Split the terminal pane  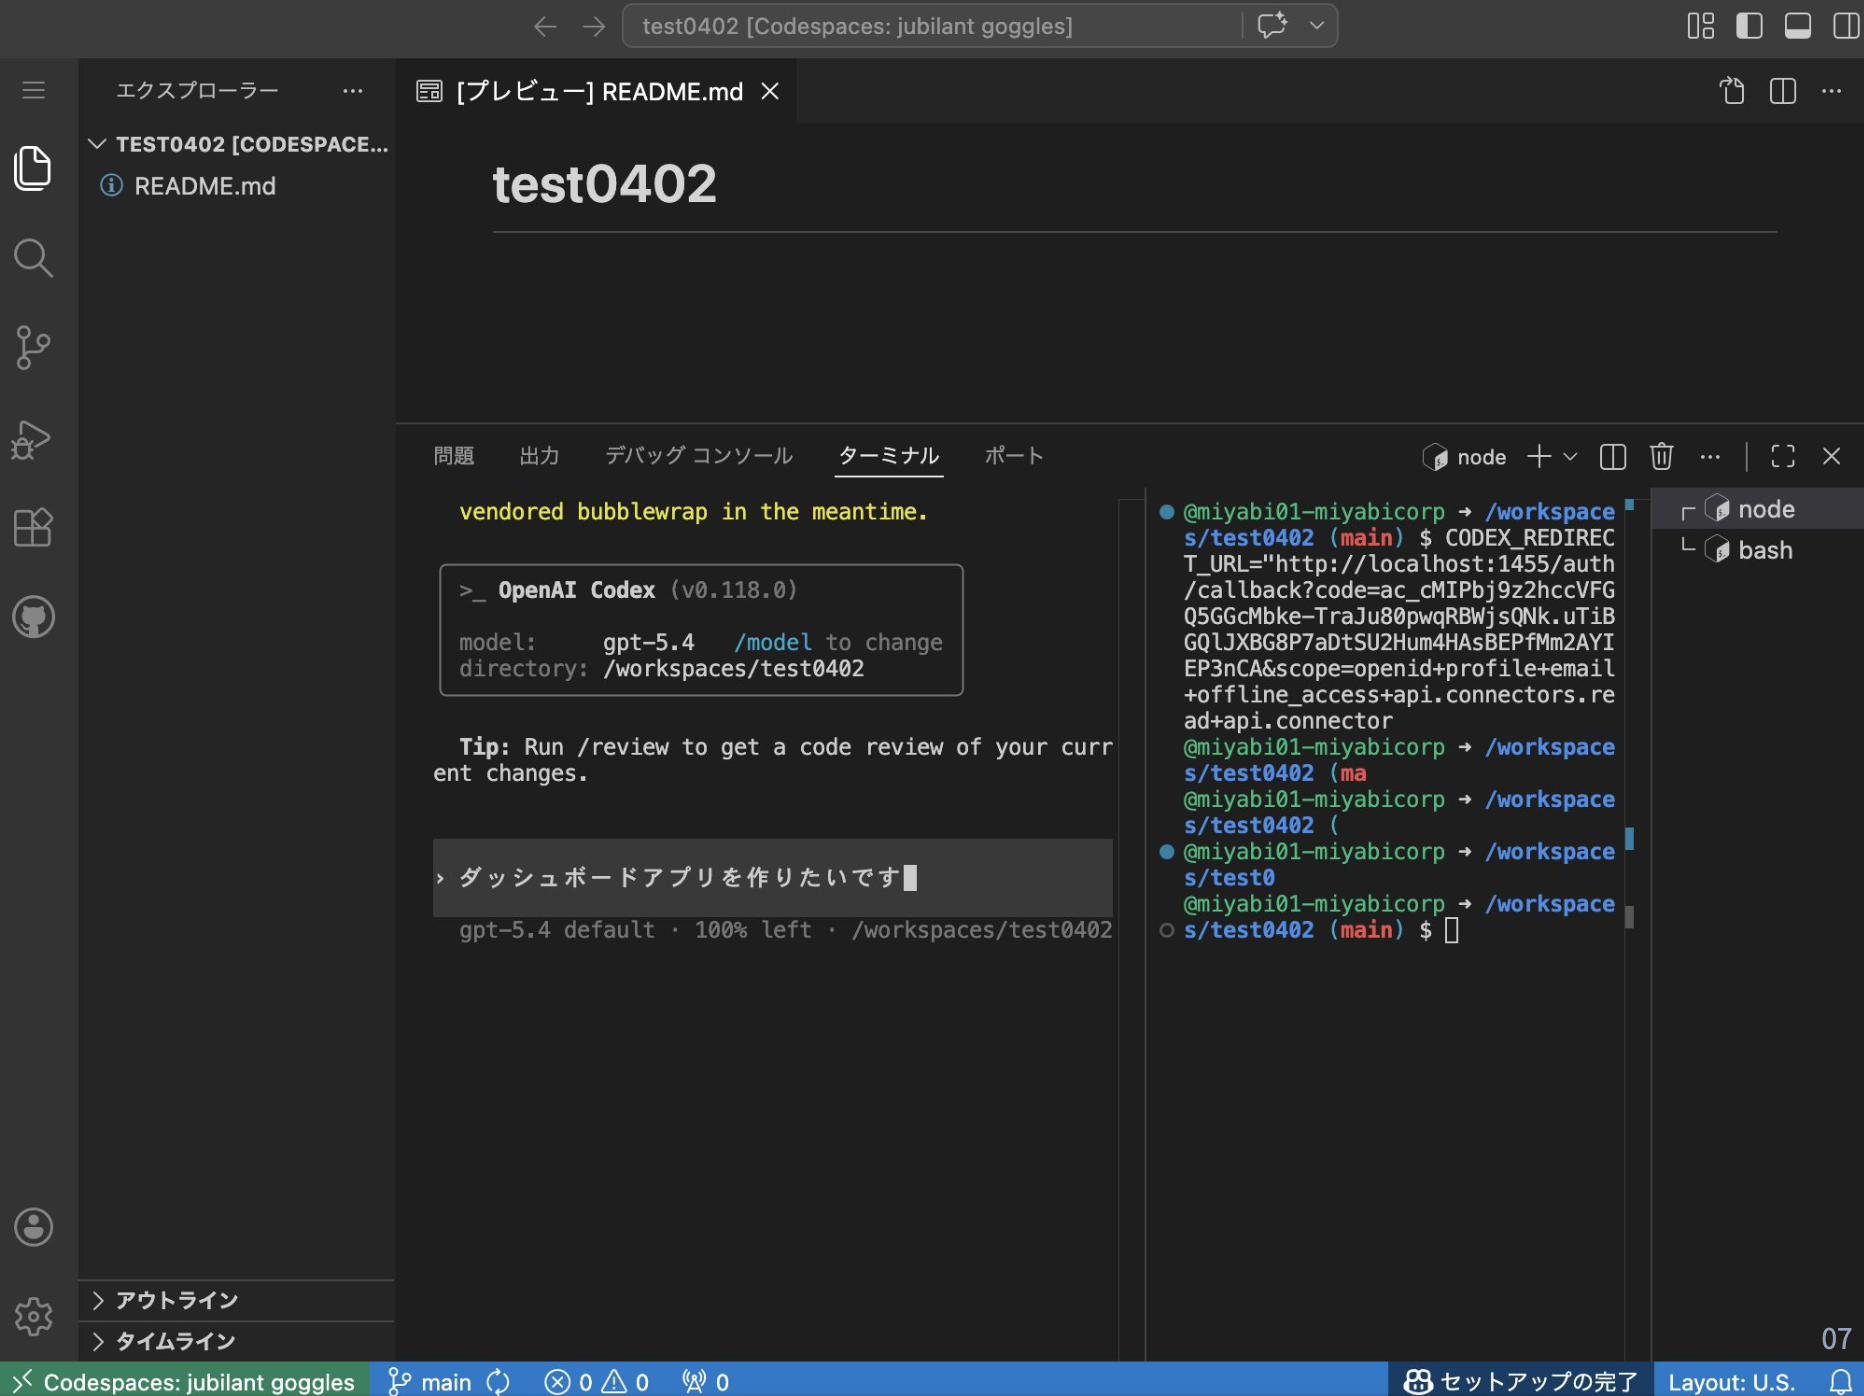pyautogui.click(x=1613, y=457)
